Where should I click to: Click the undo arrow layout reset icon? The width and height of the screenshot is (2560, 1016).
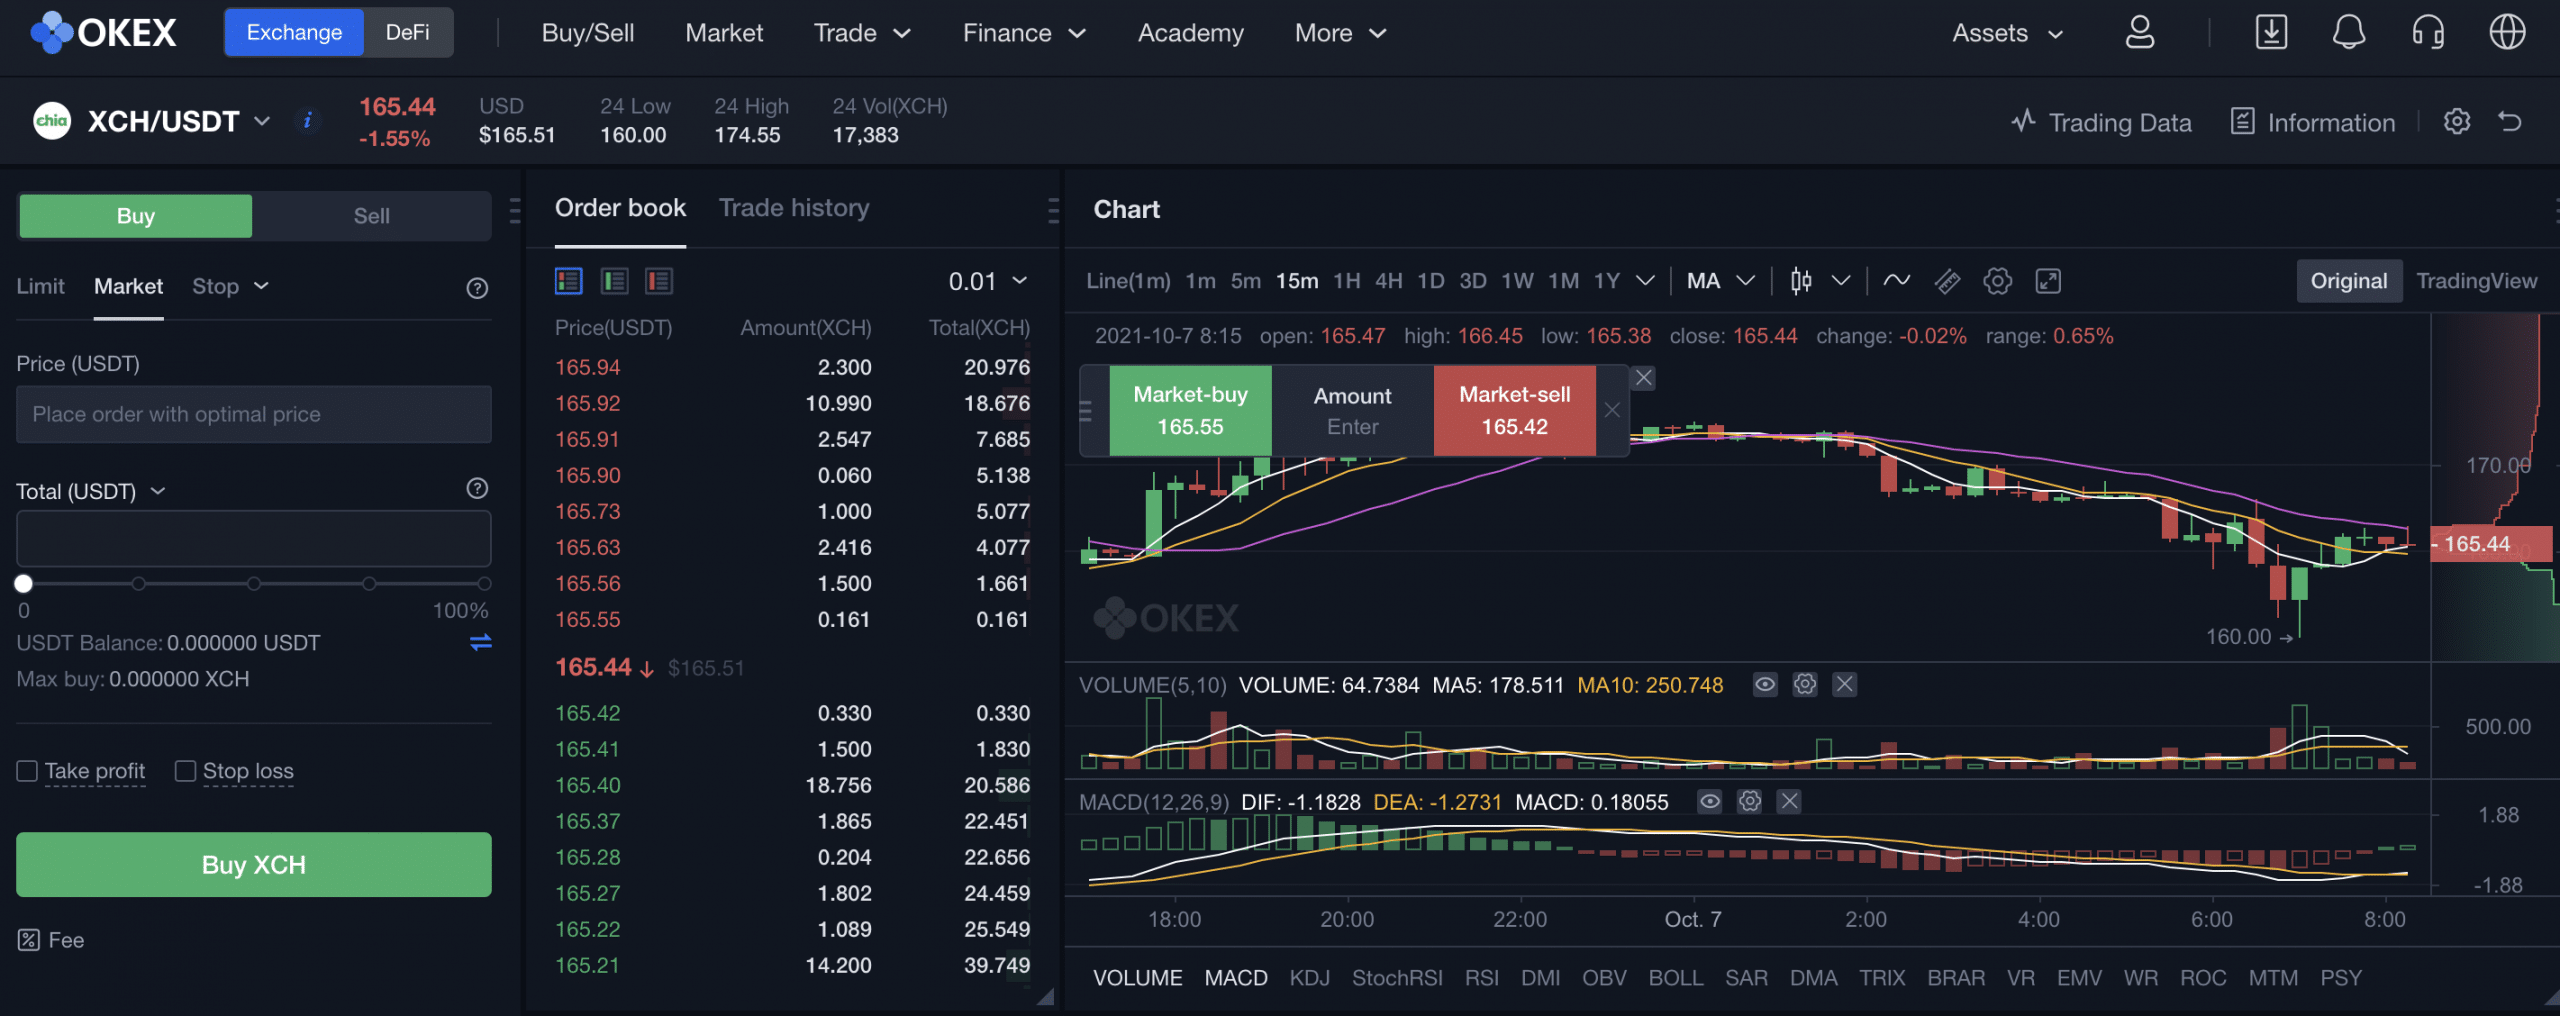pos(2510,122)
